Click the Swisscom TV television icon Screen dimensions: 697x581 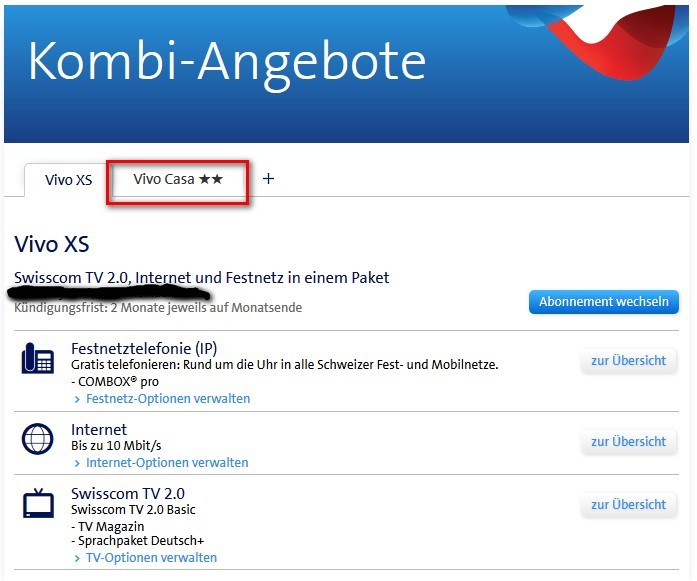tap(38, 504)
